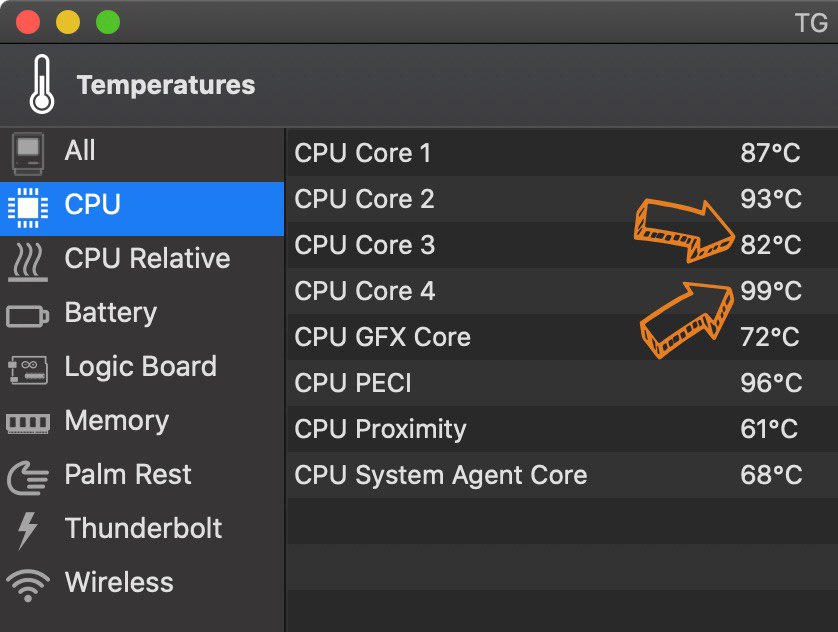Click the old Mac computer icon beside All
838x632 pixels.
click(28, 154)
